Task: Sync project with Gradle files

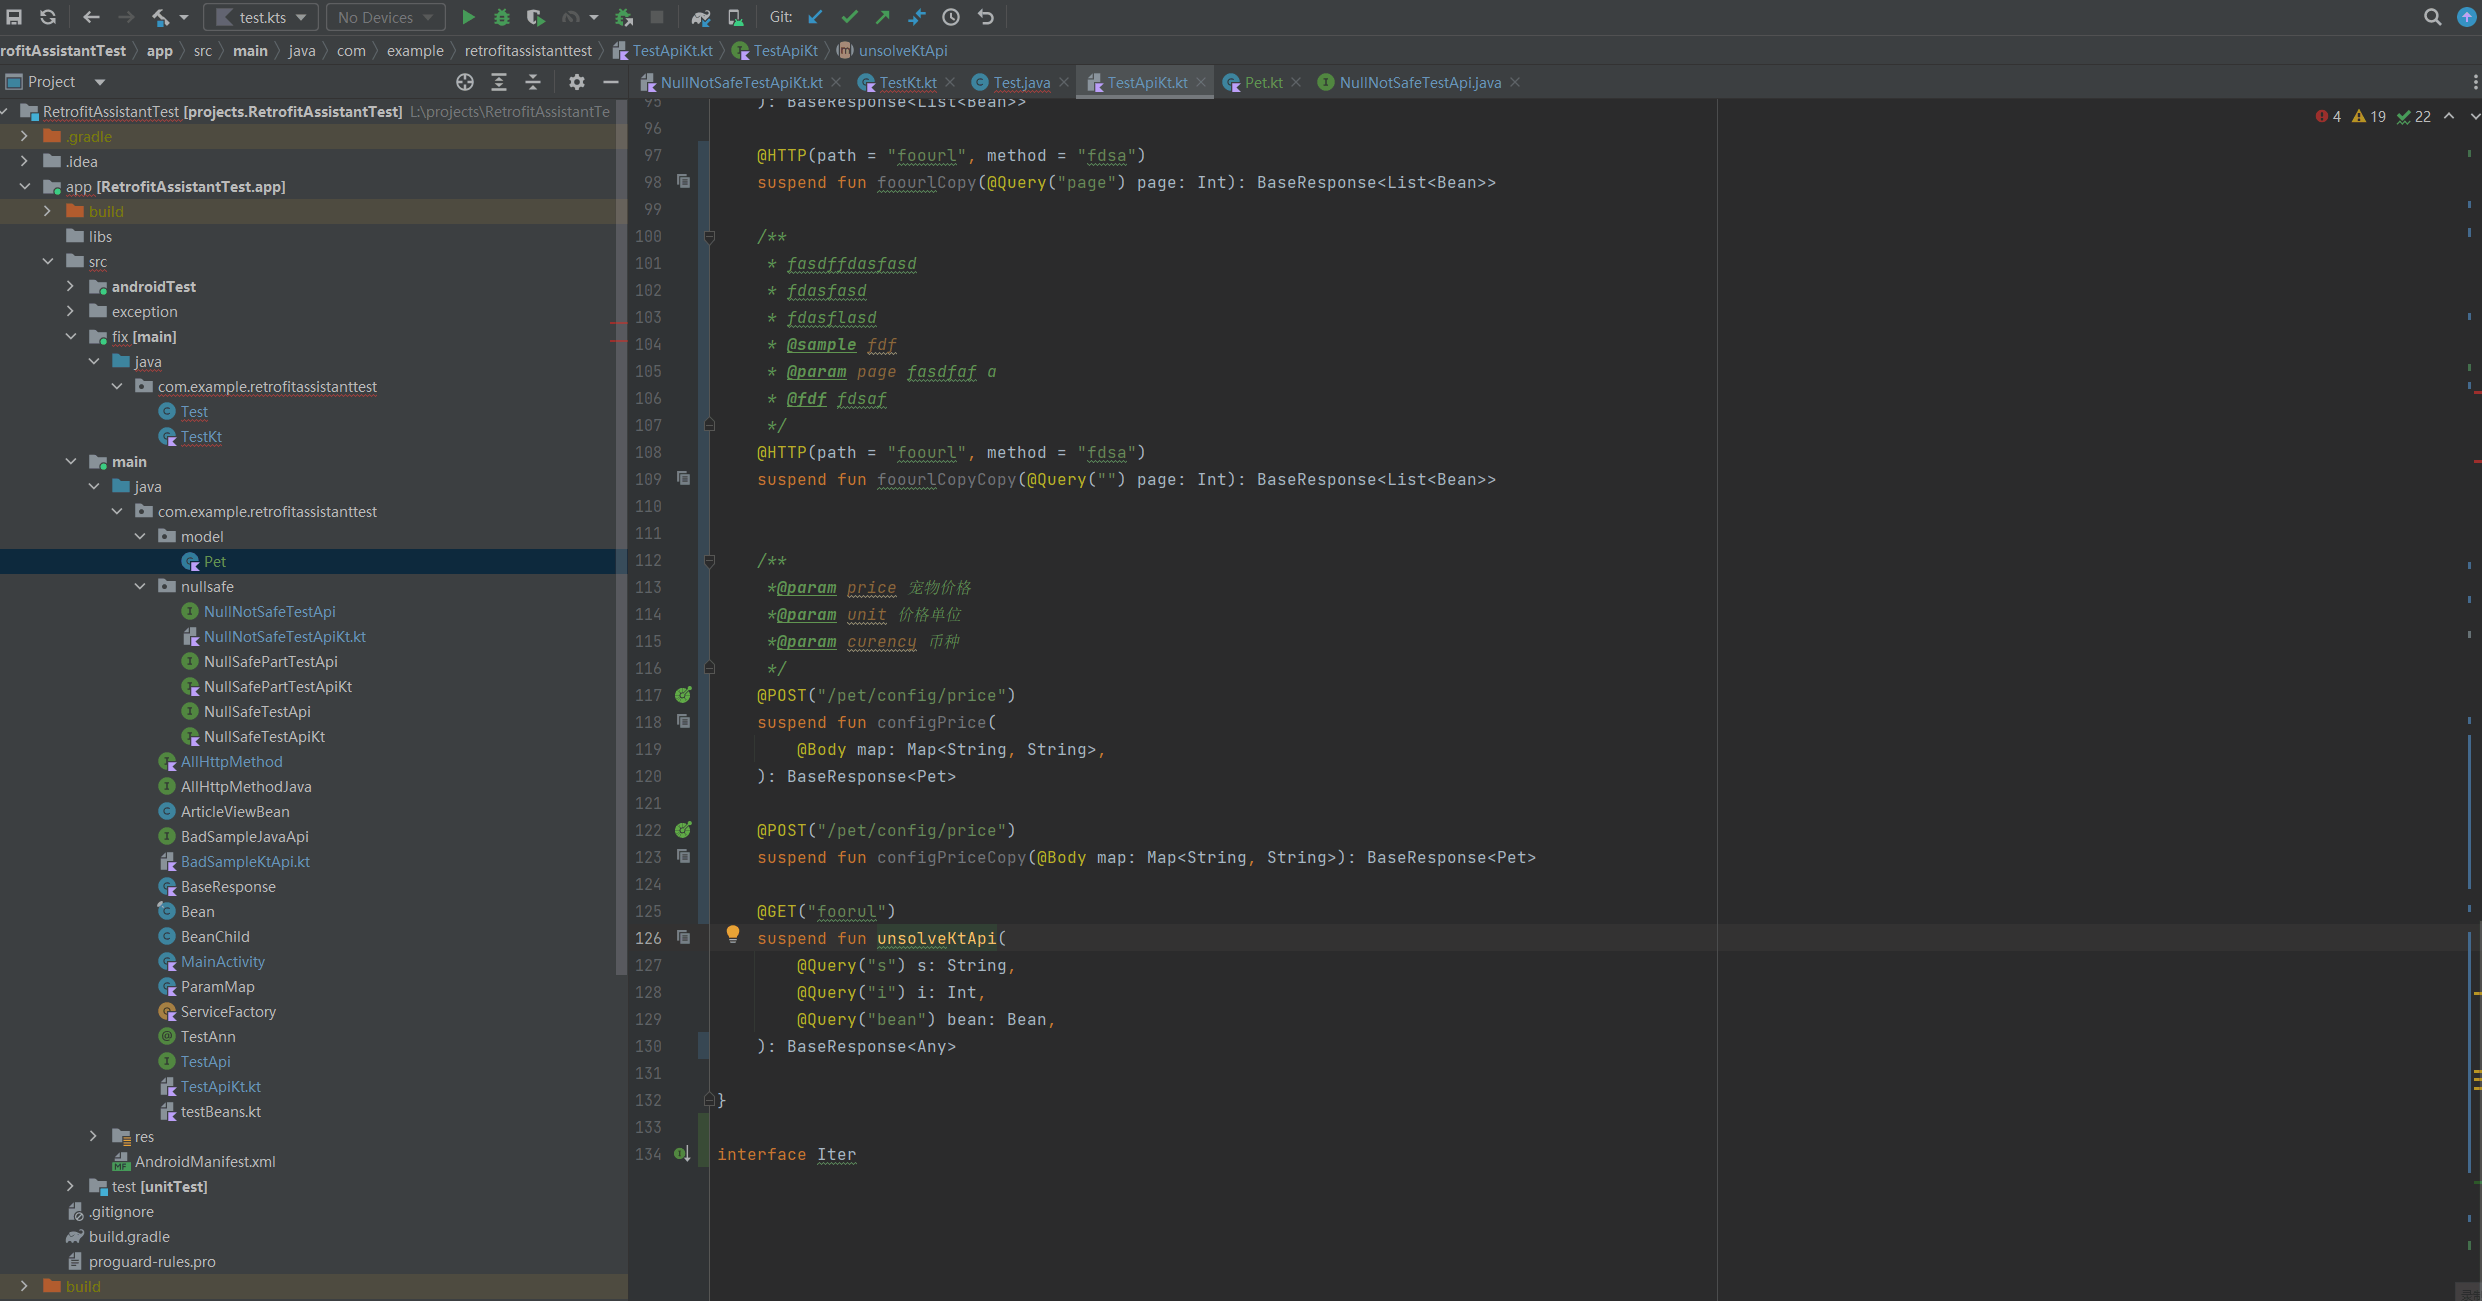Action: point(701,17)
